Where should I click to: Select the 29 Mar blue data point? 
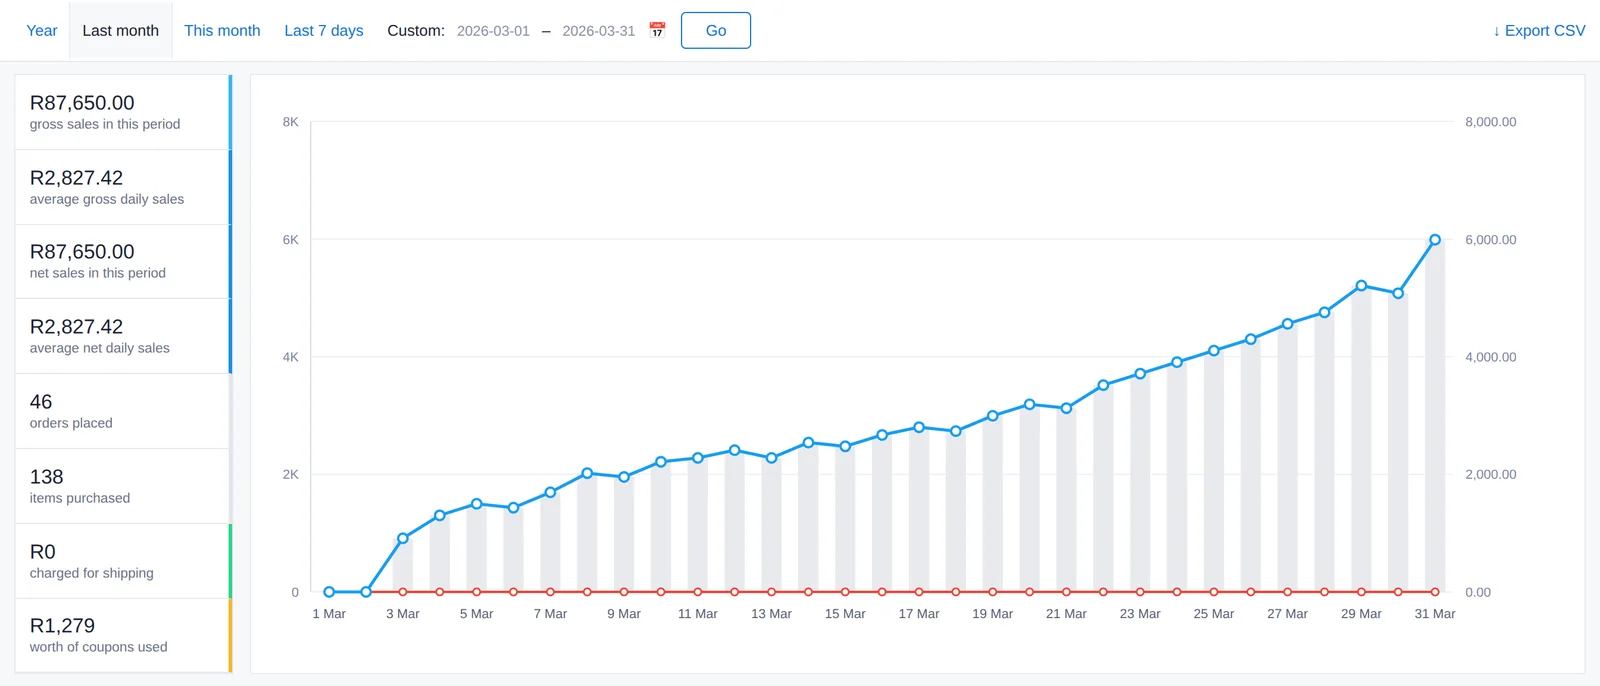tap(1361, 286)
